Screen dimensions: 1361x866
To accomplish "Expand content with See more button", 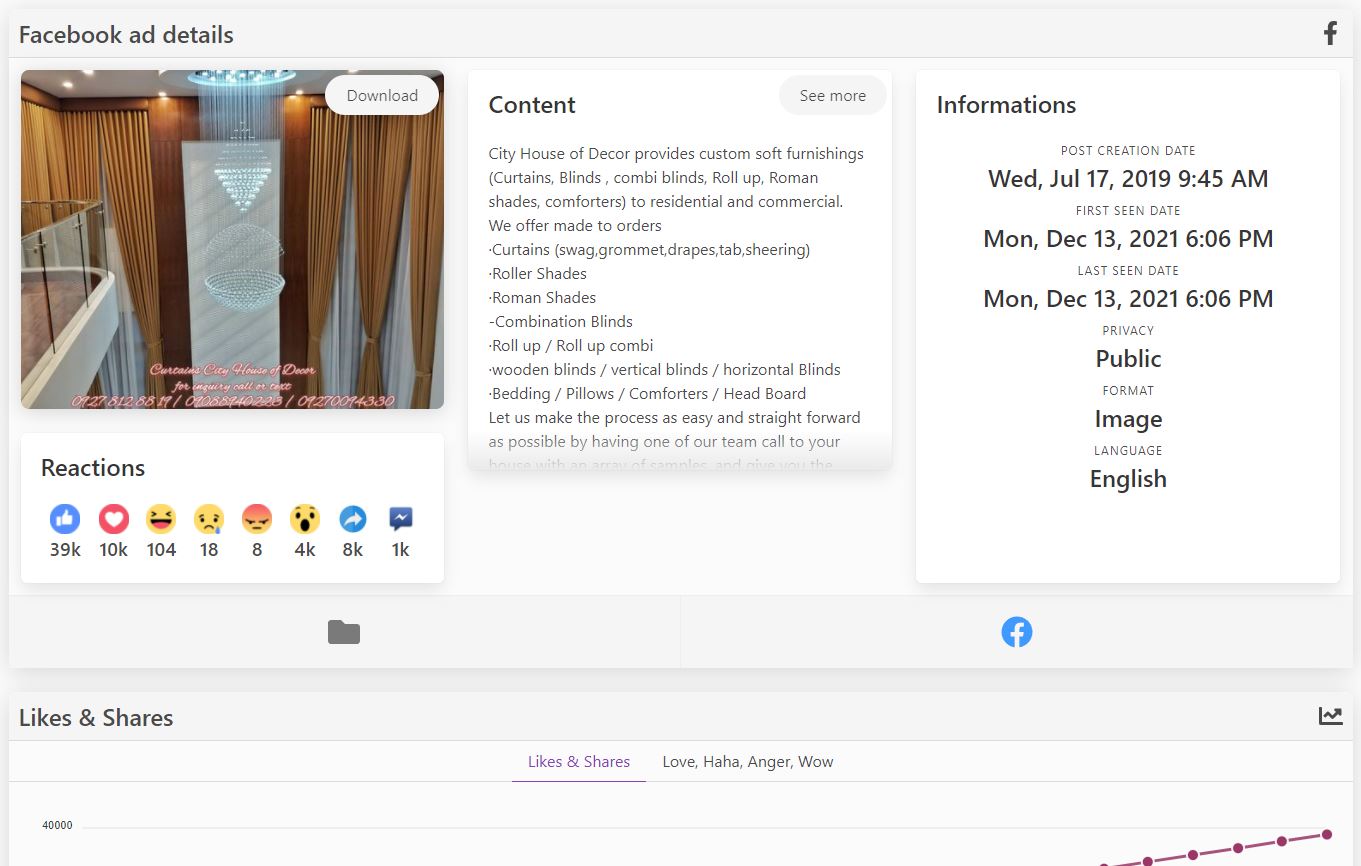I will point(832,96).
